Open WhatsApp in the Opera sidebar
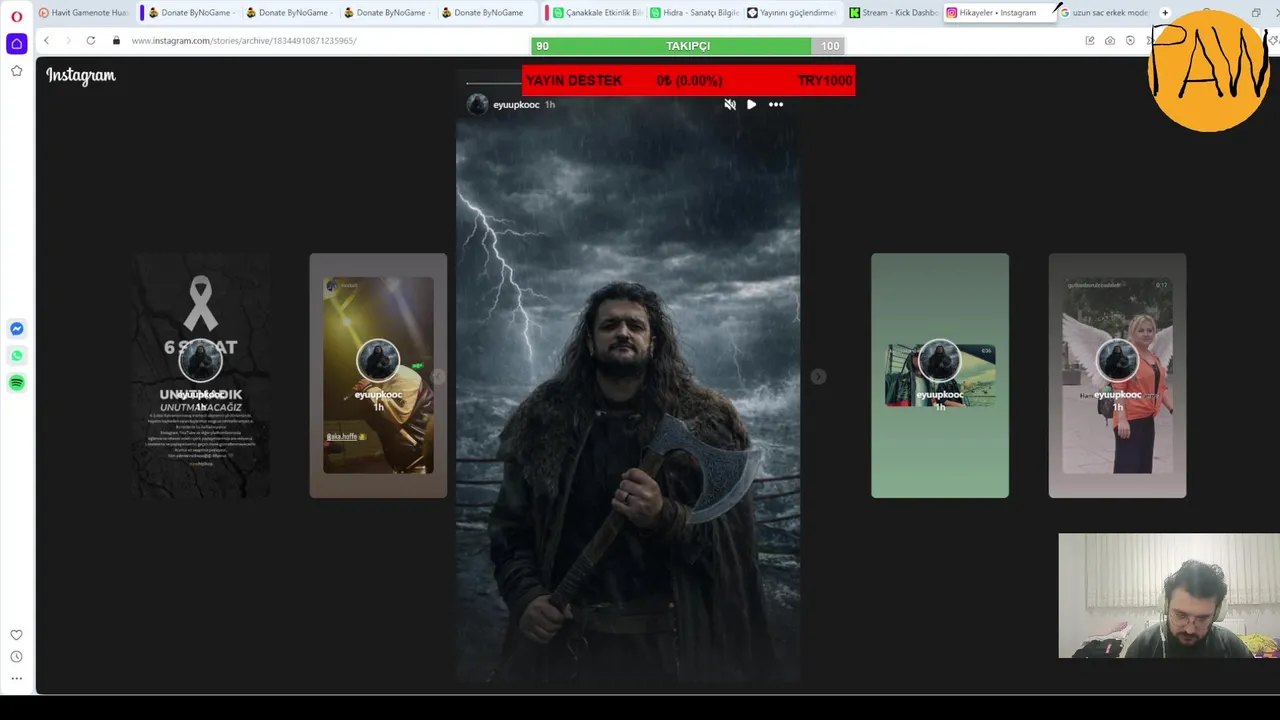Image resolution: width=1280 pixels, height=720 pixels. 16,356
